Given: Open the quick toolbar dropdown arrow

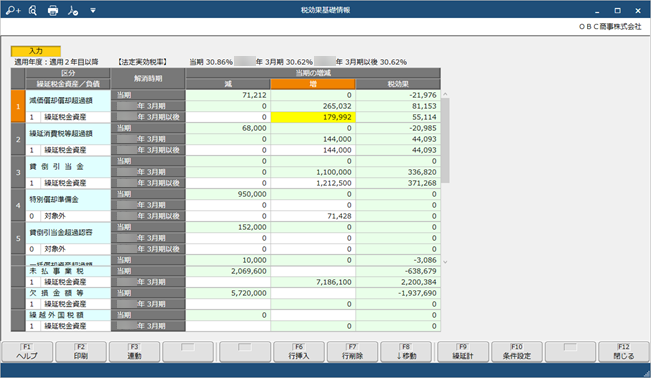Looking at the screenshot, I should [93, 10].
